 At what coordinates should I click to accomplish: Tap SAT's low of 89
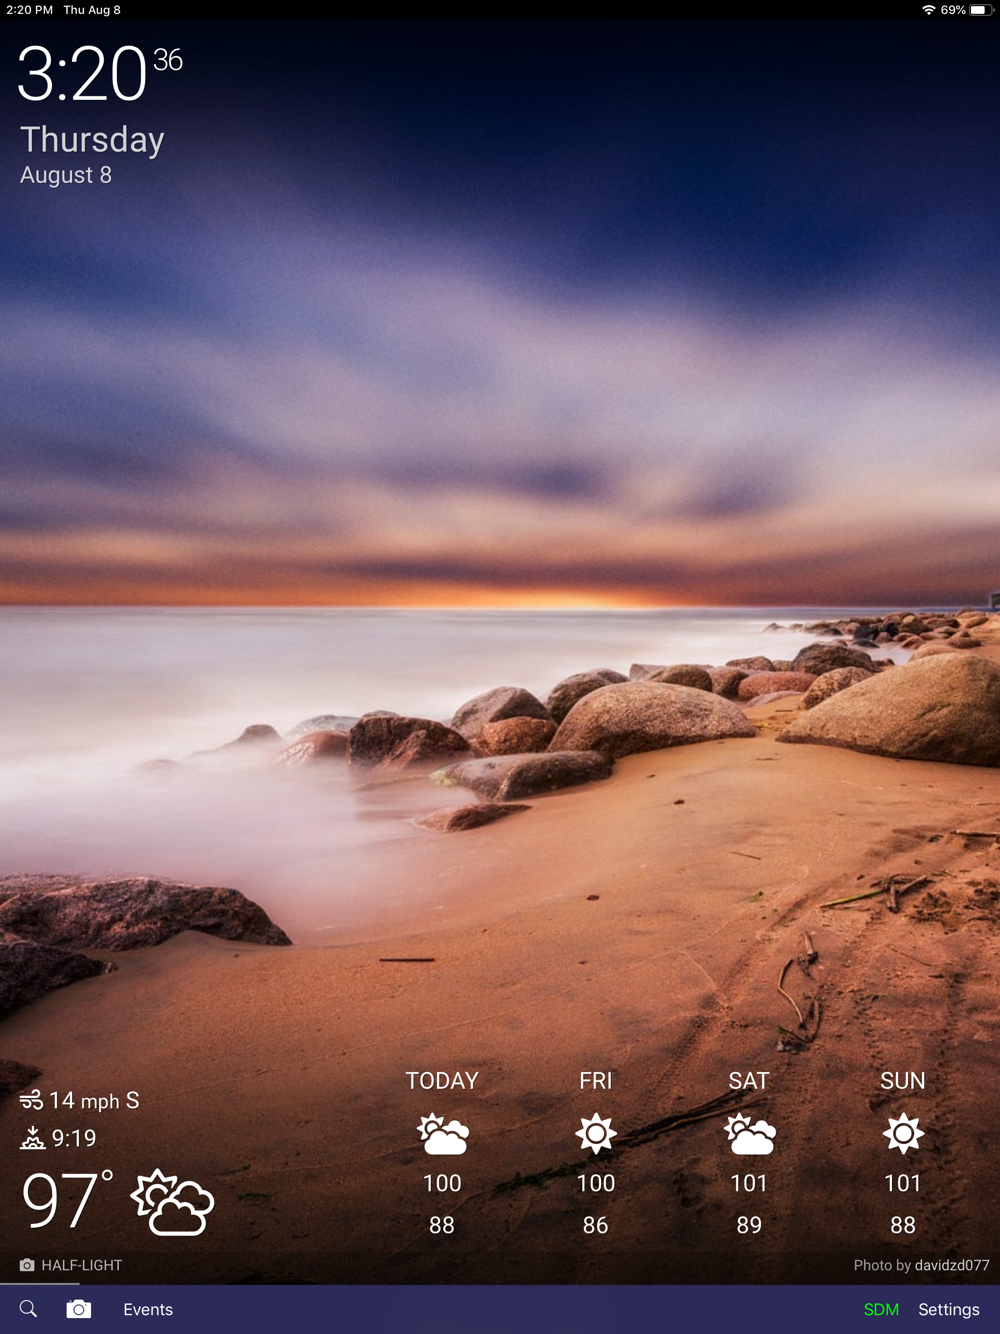[749, 1225]
